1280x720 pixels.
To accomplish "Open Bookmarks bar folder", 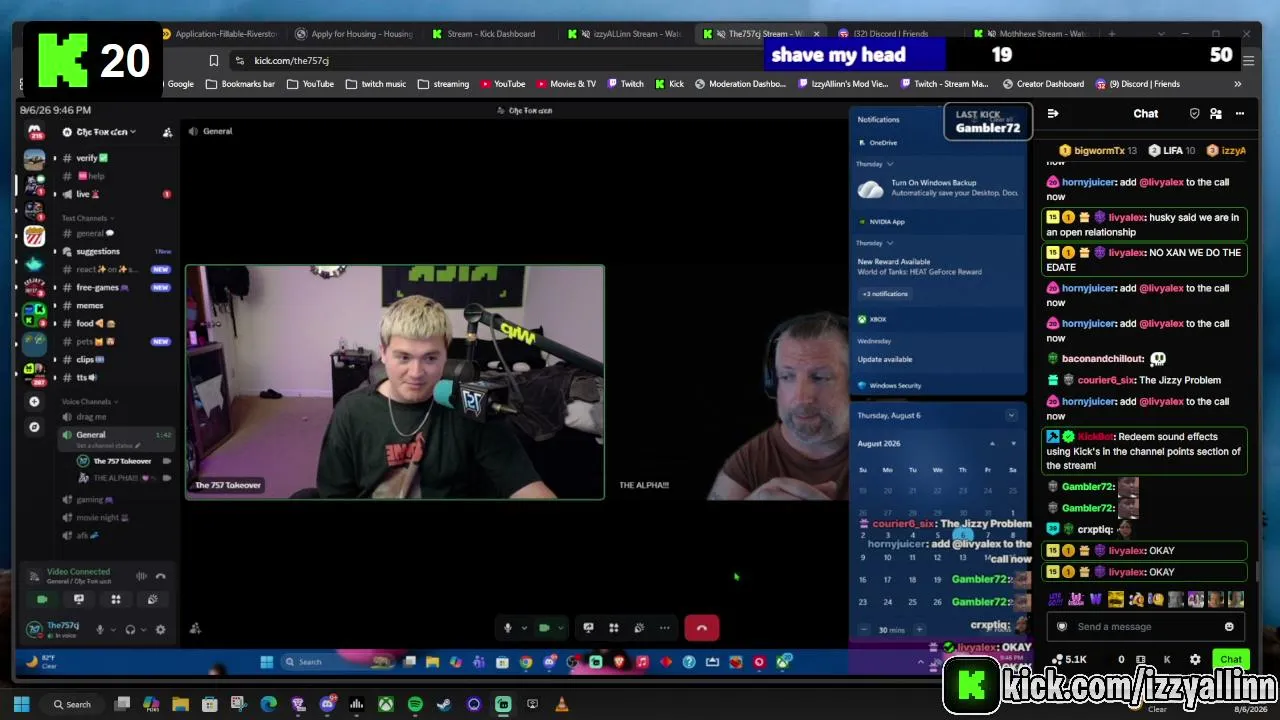I will click(x=241, y=84).
